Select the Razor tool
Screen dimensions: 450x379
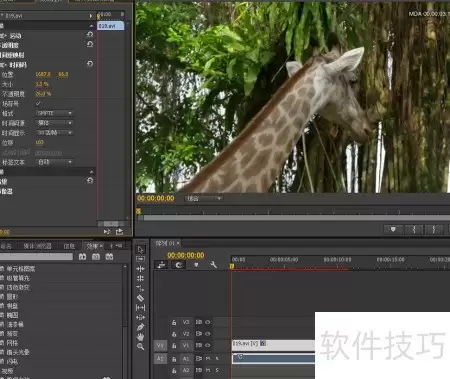click(141, 298)
